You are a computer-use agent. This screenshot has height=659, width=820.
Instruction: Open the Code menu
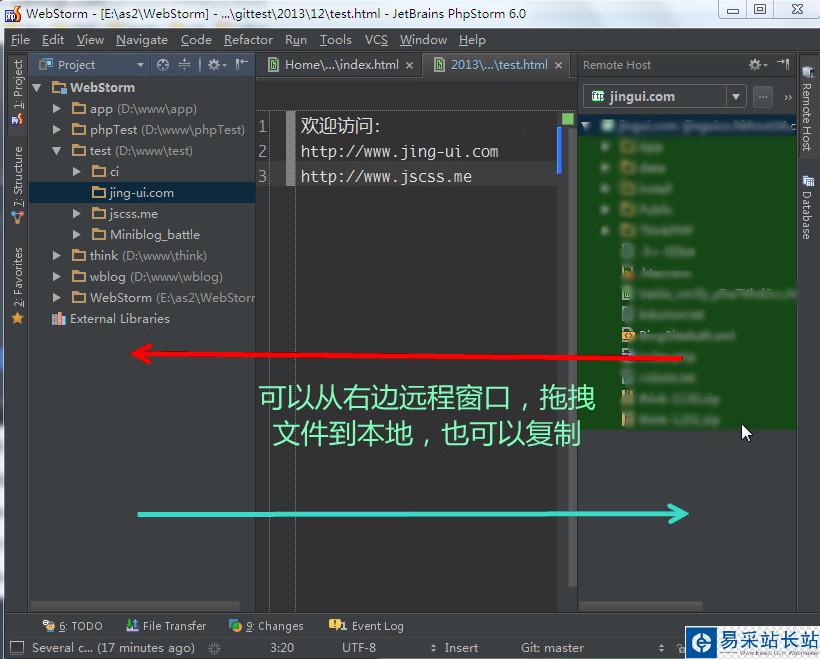coord(196,40)
